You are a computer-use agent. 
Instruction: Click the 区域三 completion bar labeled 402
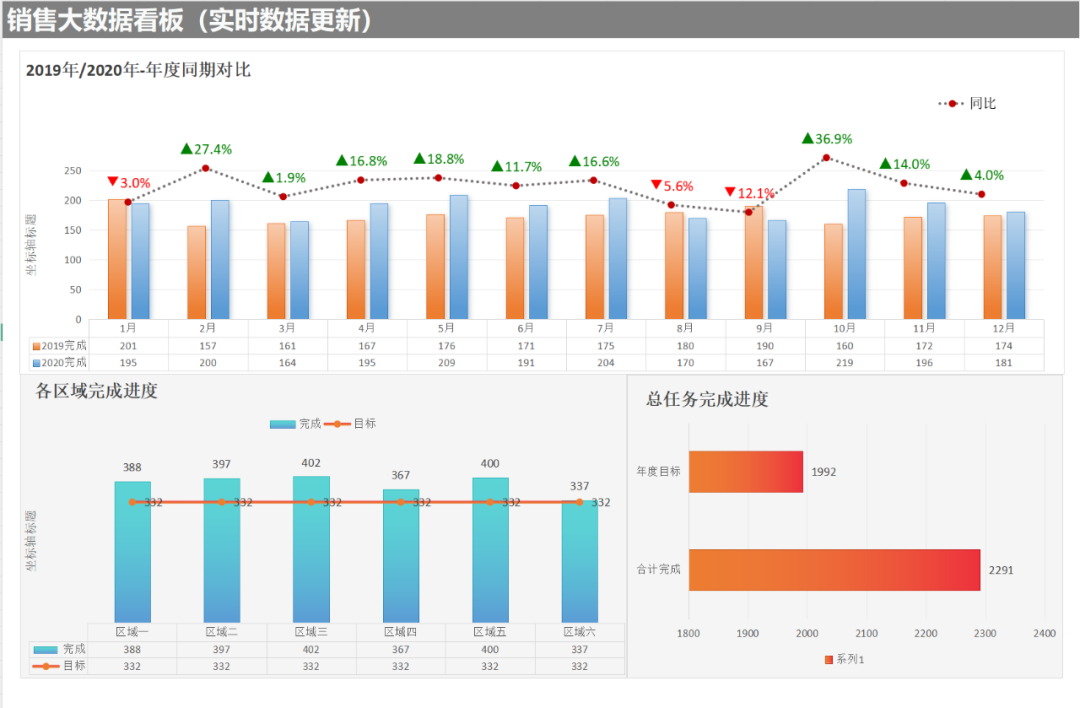(x=311, y=550)
